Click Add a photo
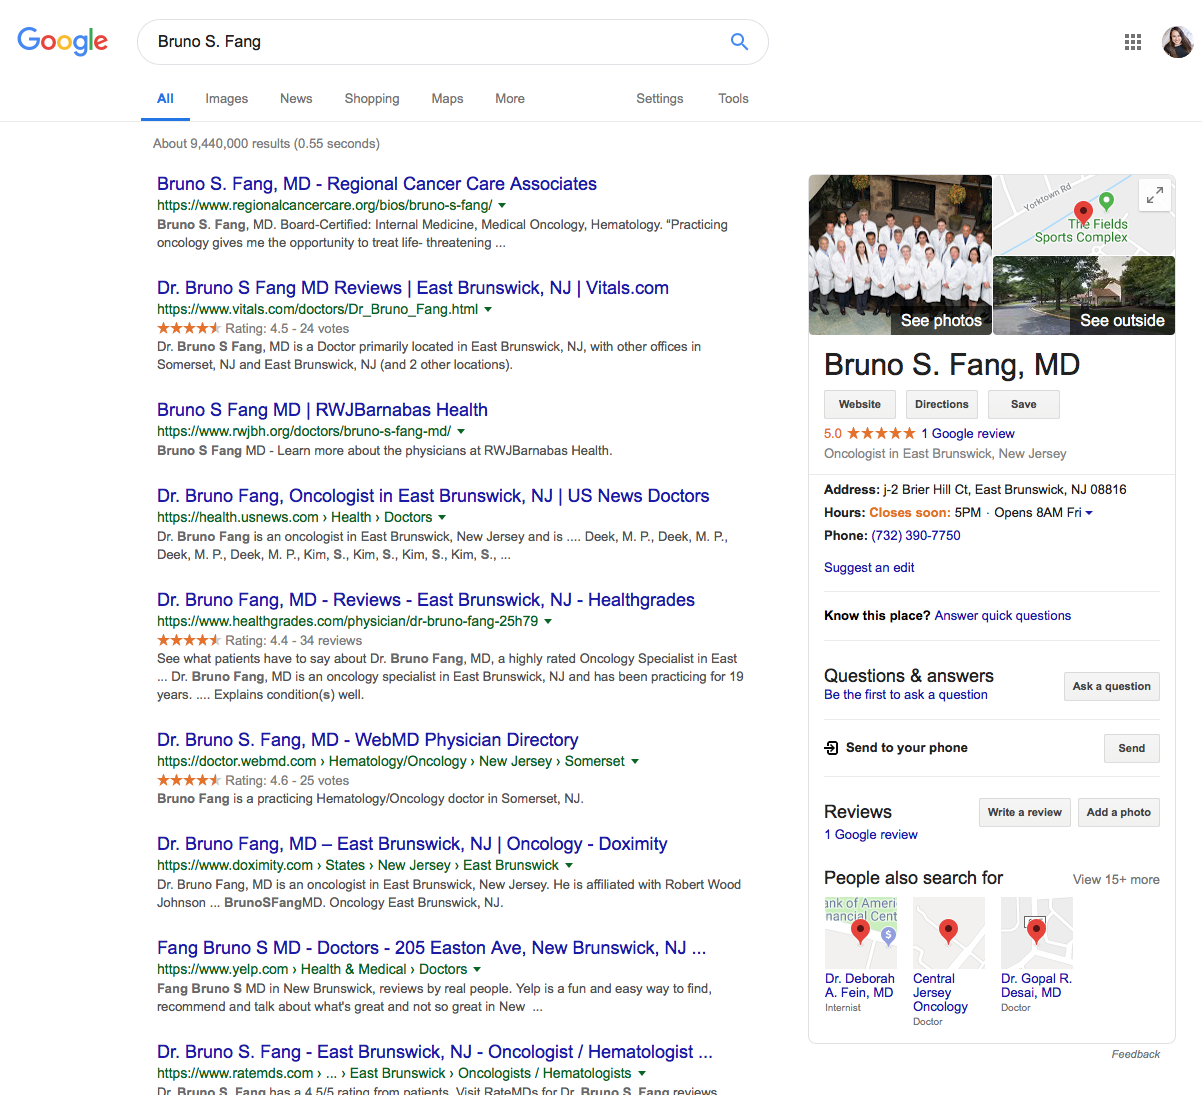The height and width of the screenshot is (1095, 1202). [x=1119, y=812]
